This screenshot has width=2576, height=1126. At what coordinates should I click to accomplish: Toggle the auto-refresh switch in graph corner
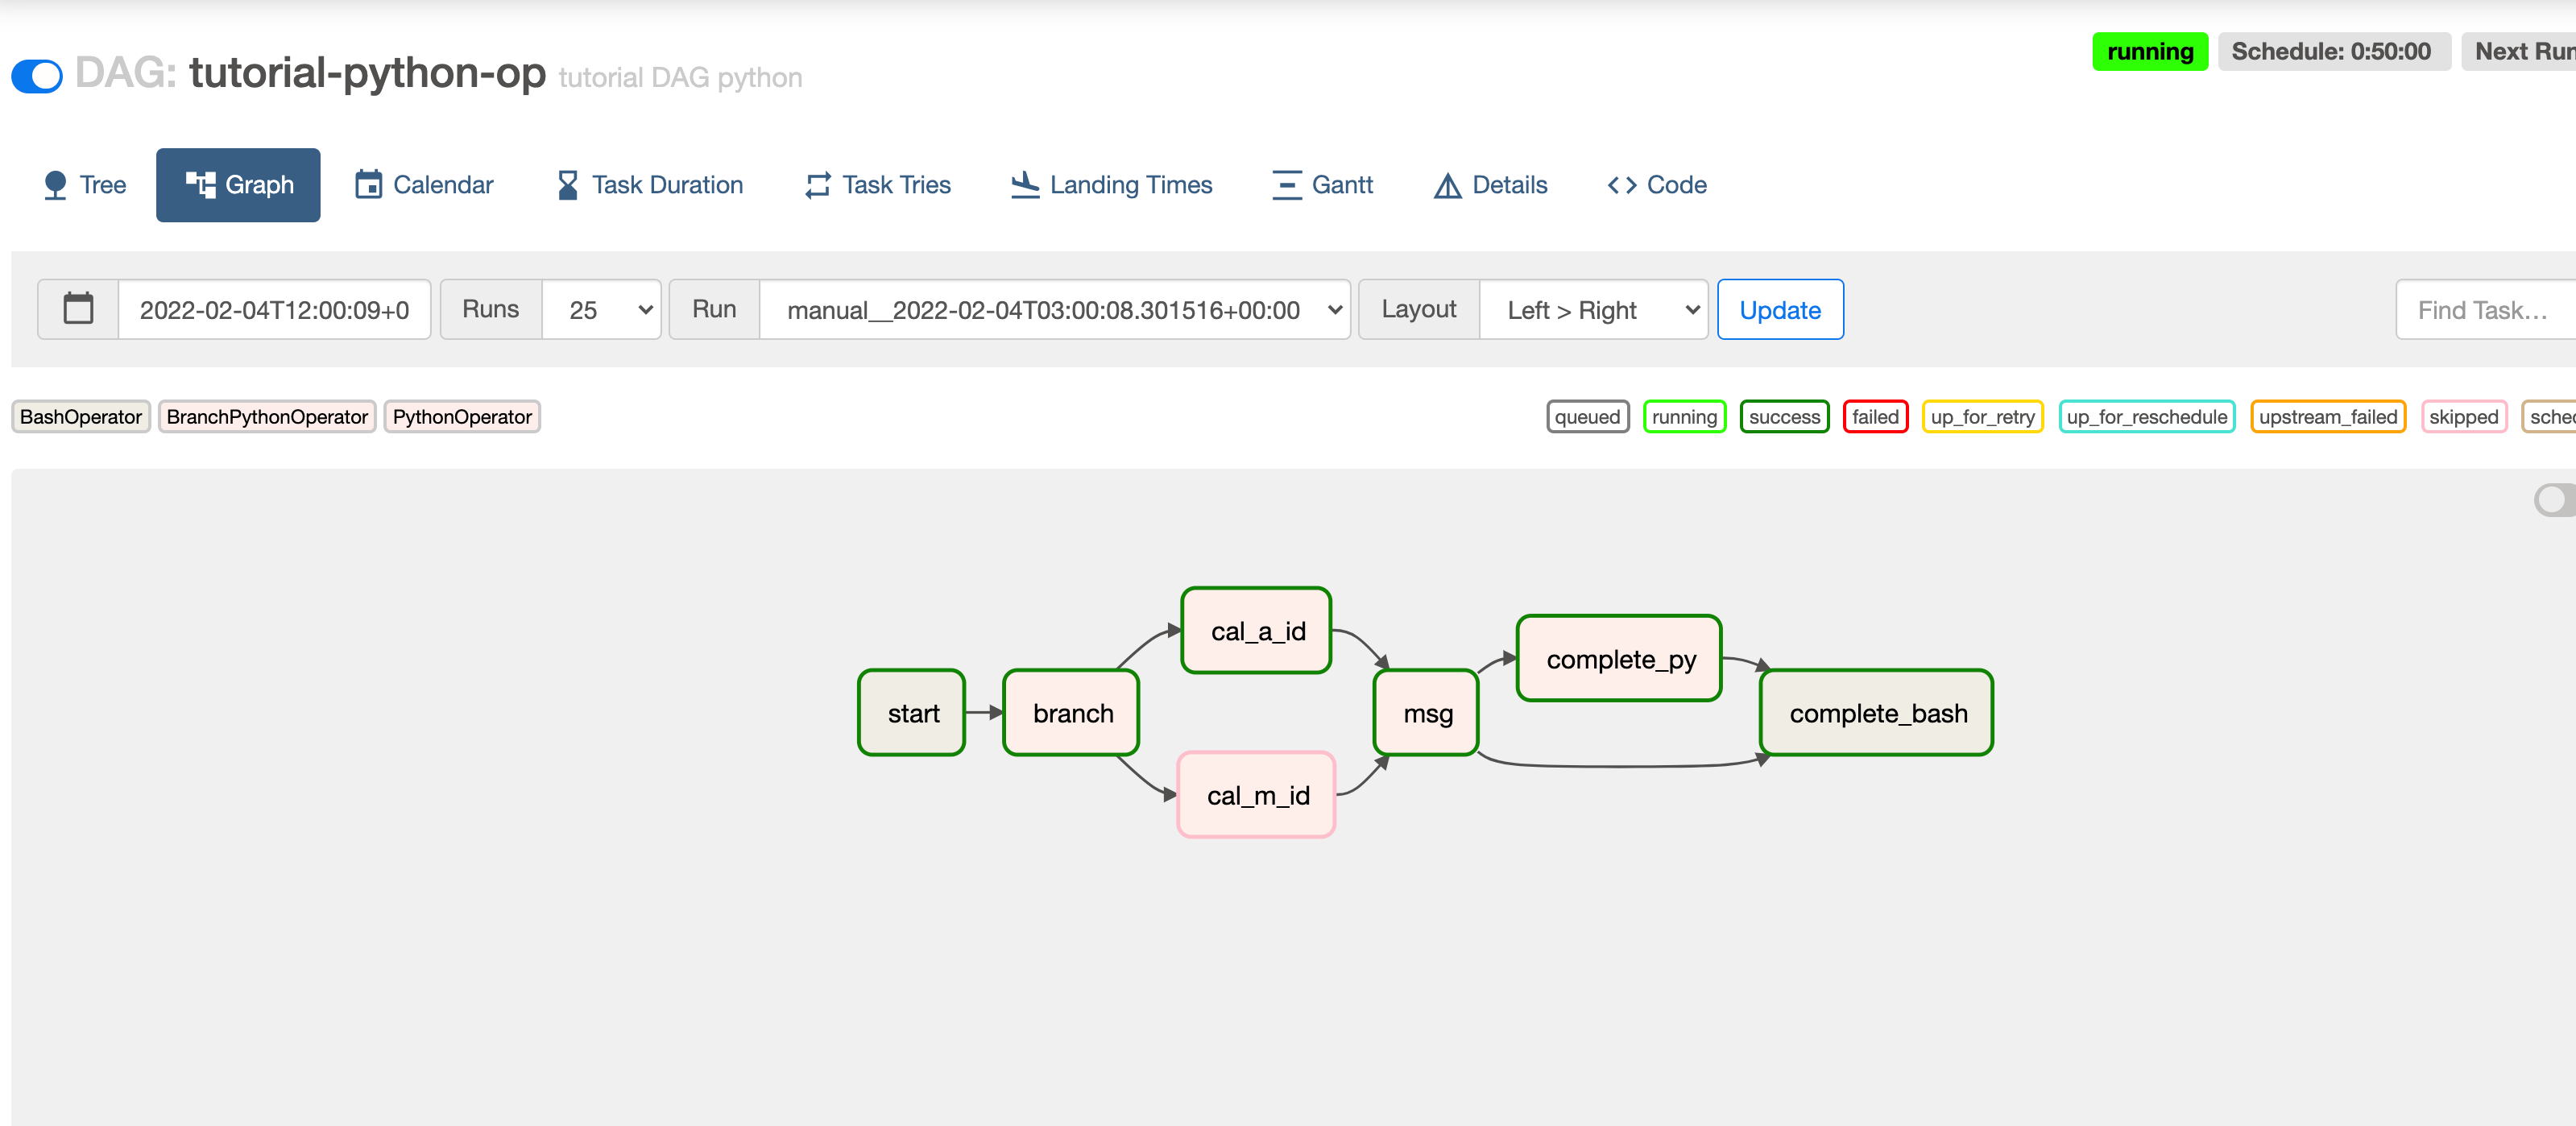point(2553,499)
